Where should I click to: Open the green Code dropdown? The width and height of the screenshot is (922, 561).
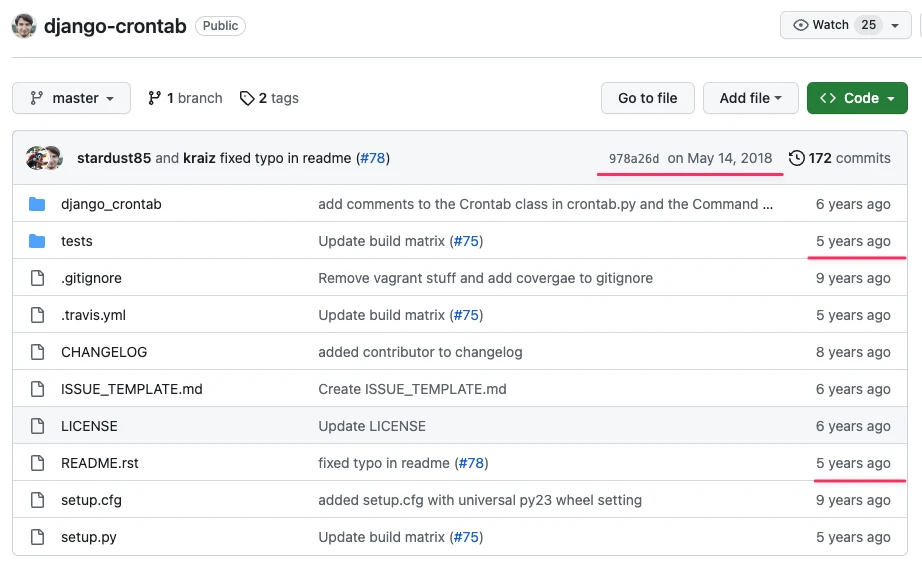point(857,98)
